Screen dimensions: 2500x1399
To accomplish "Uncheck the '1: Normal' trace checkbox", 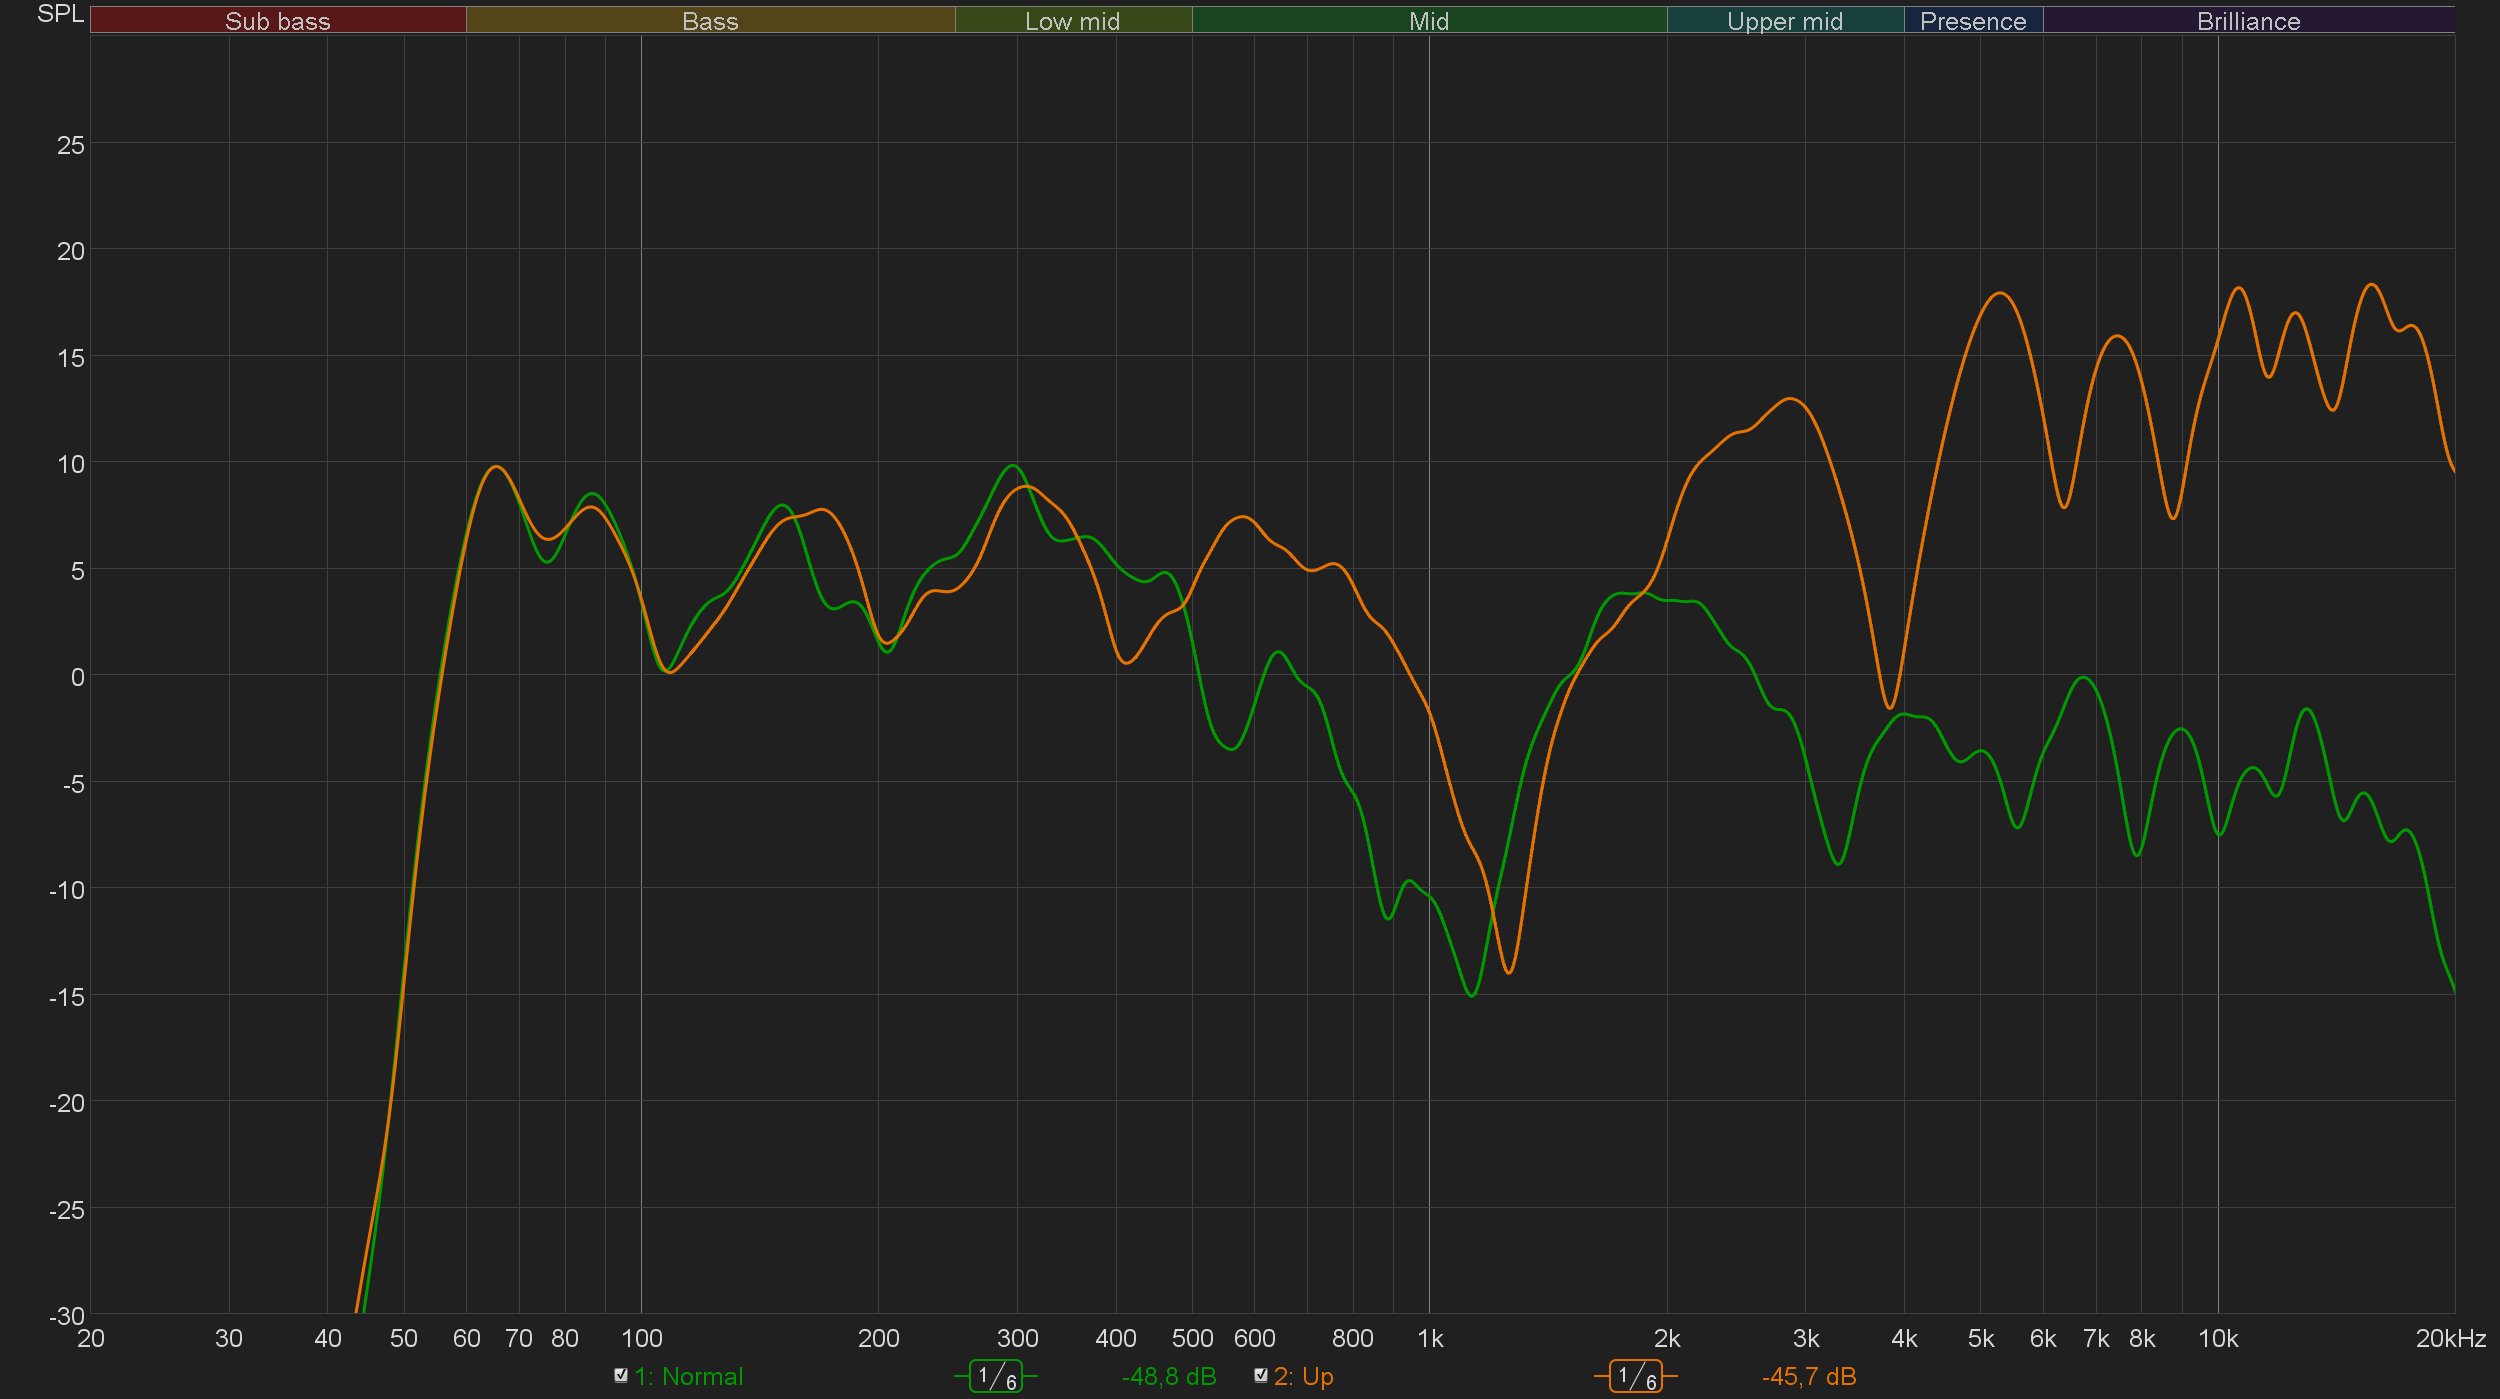I will (621, 1376).
